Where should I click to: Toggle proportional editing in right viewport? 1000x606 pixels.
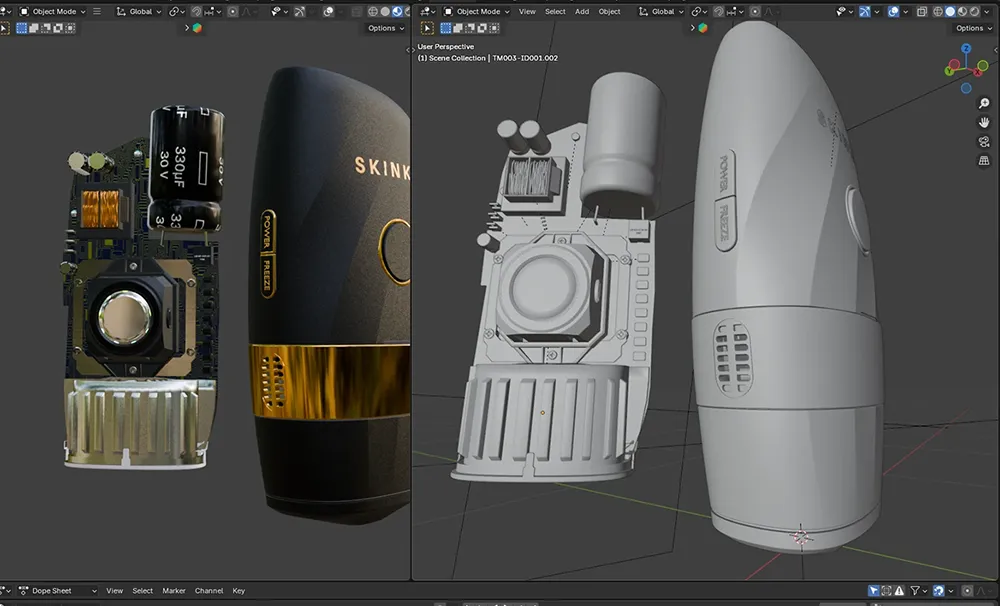tap(755, 11)
